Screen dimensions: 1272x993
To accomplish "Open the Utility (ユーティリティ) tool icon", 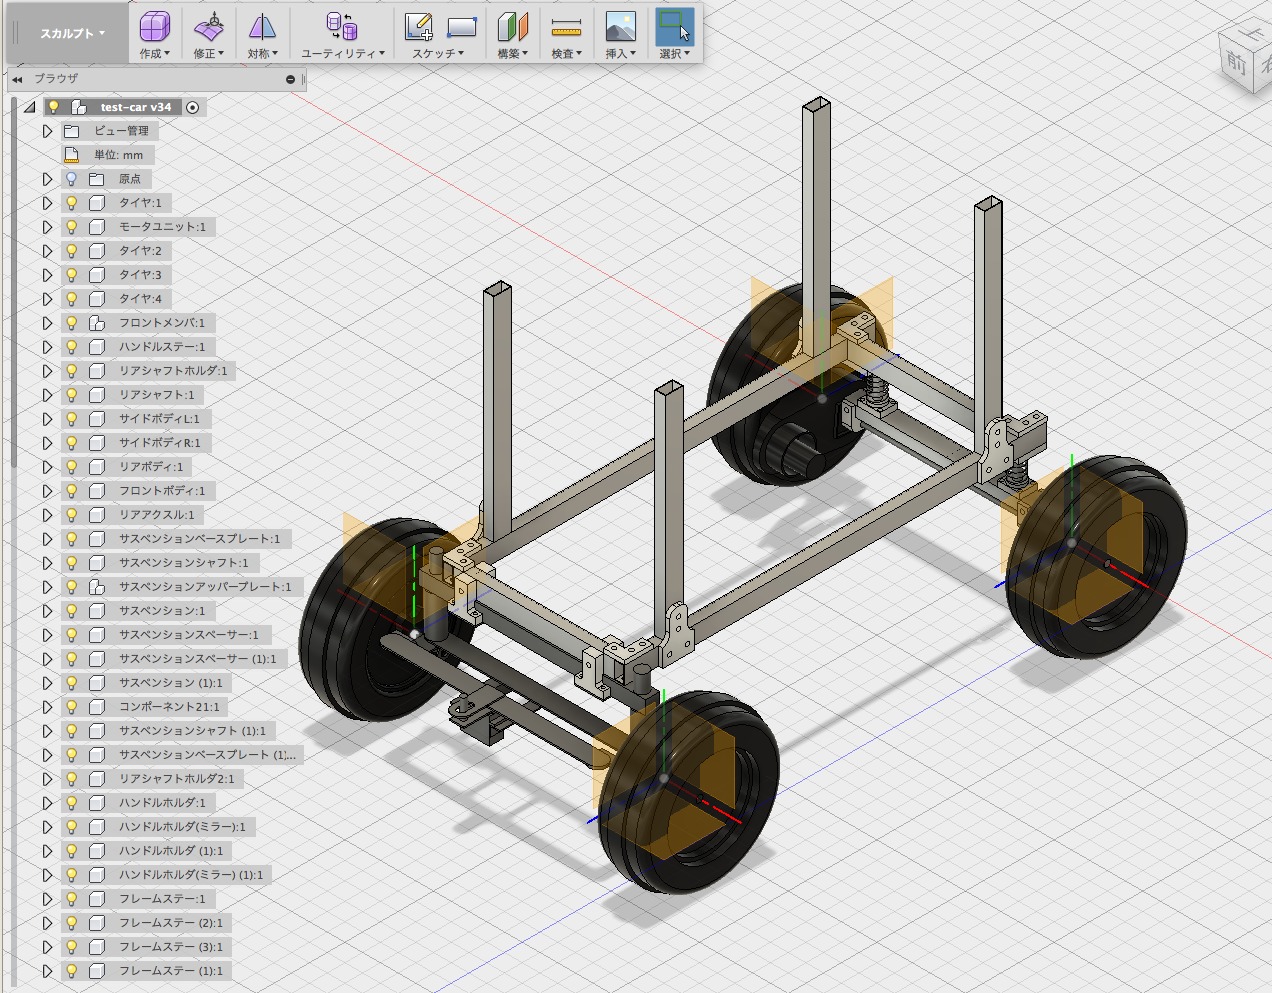I will coord(342,28).
